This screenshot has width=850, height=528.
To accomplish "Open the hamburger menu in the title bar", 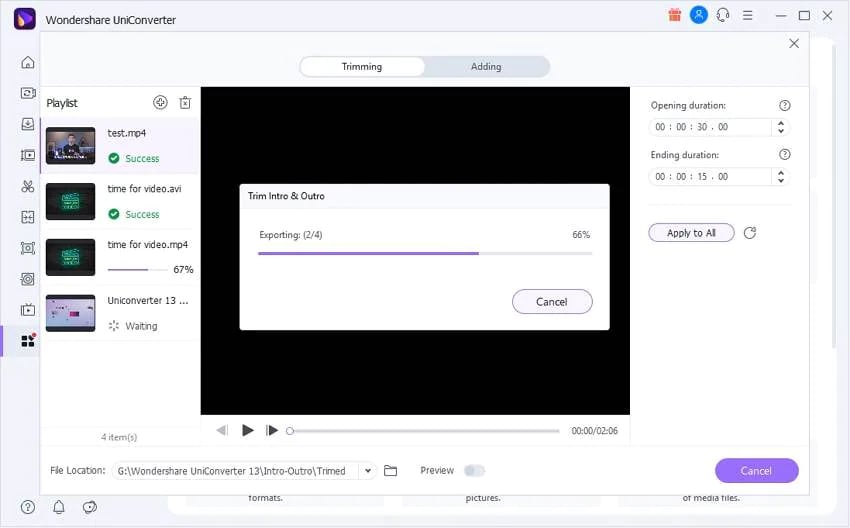I will pyautogui.click(x=748, y=16).
